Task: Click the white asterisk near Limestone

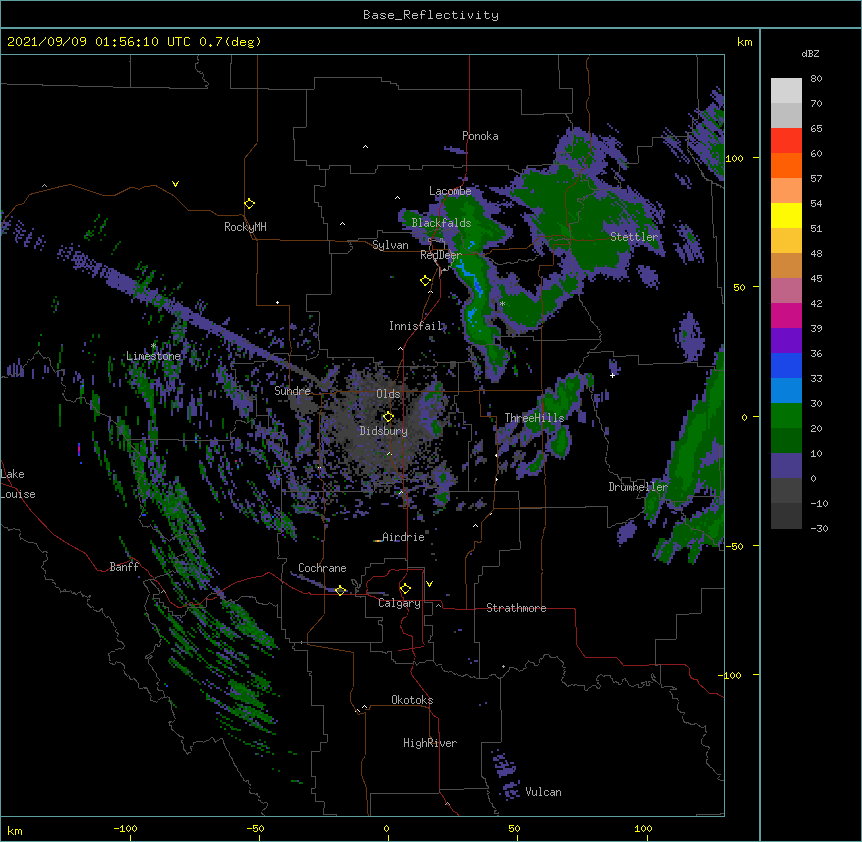Action: pos(153,346)
